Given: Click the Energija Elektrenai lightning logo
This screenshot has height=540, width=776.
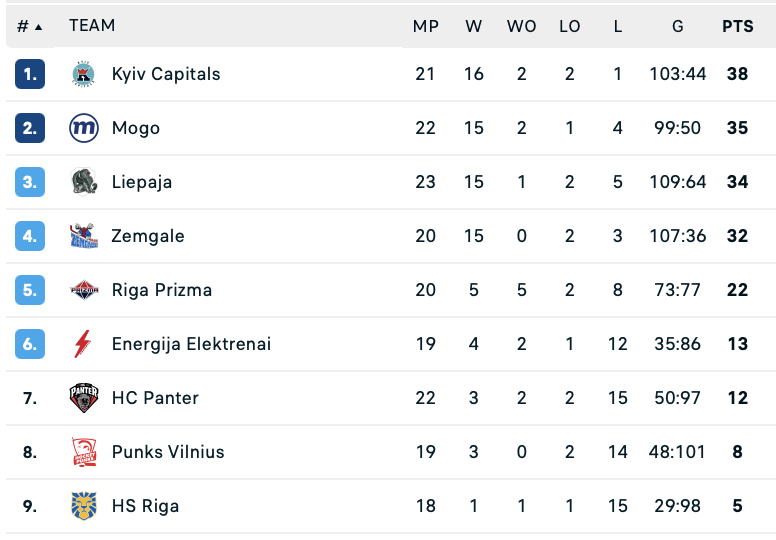Looking at the screenshot, I should click(84, 344).
